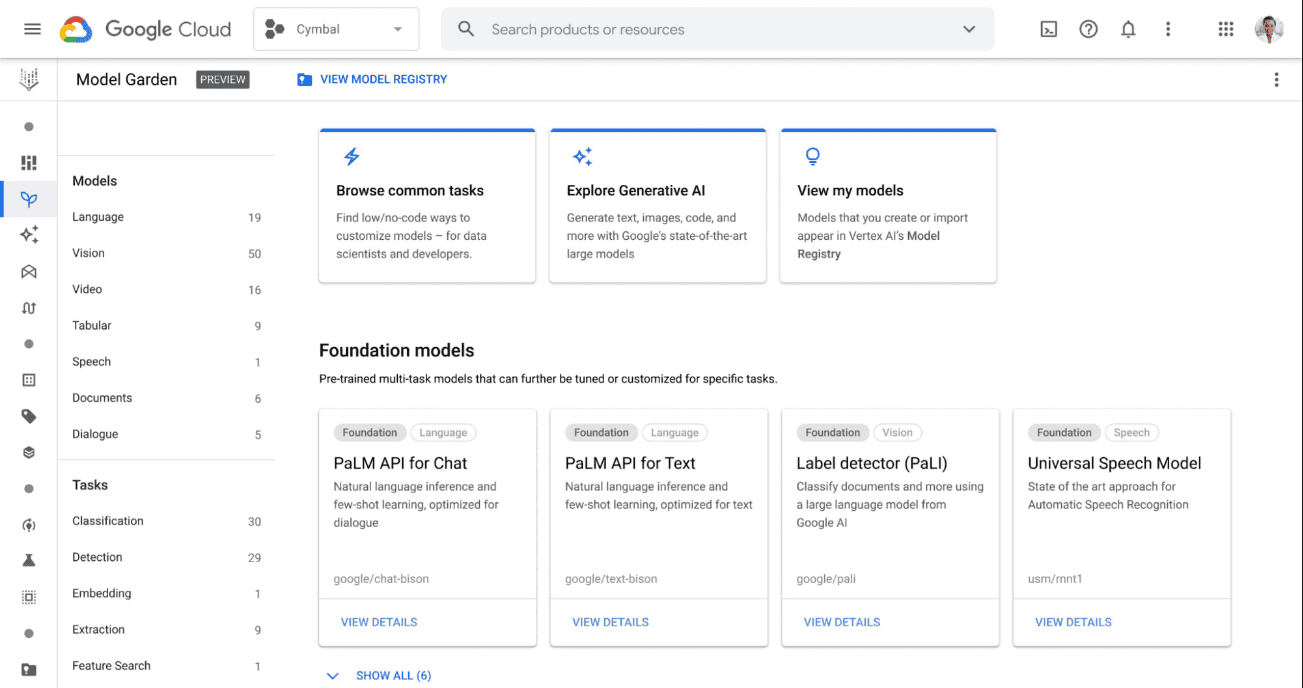Open the notifications bell

(1128, 29)
